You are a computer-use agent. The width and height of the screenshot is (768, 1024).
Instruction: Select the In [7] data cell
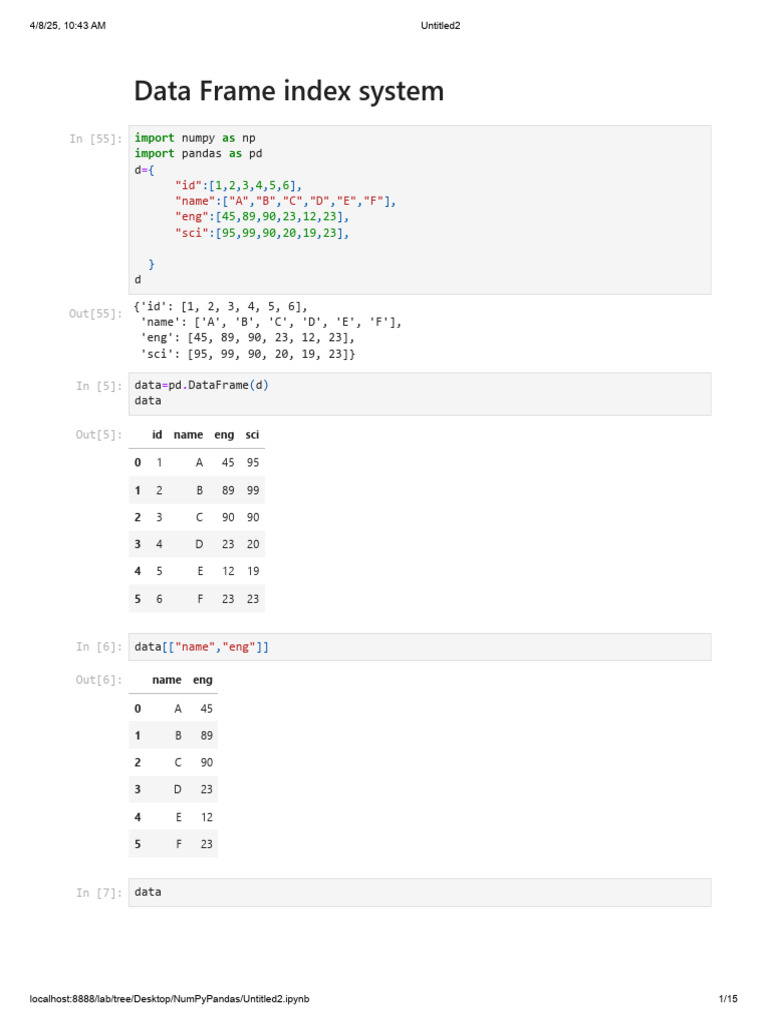(x=420, y=892)
